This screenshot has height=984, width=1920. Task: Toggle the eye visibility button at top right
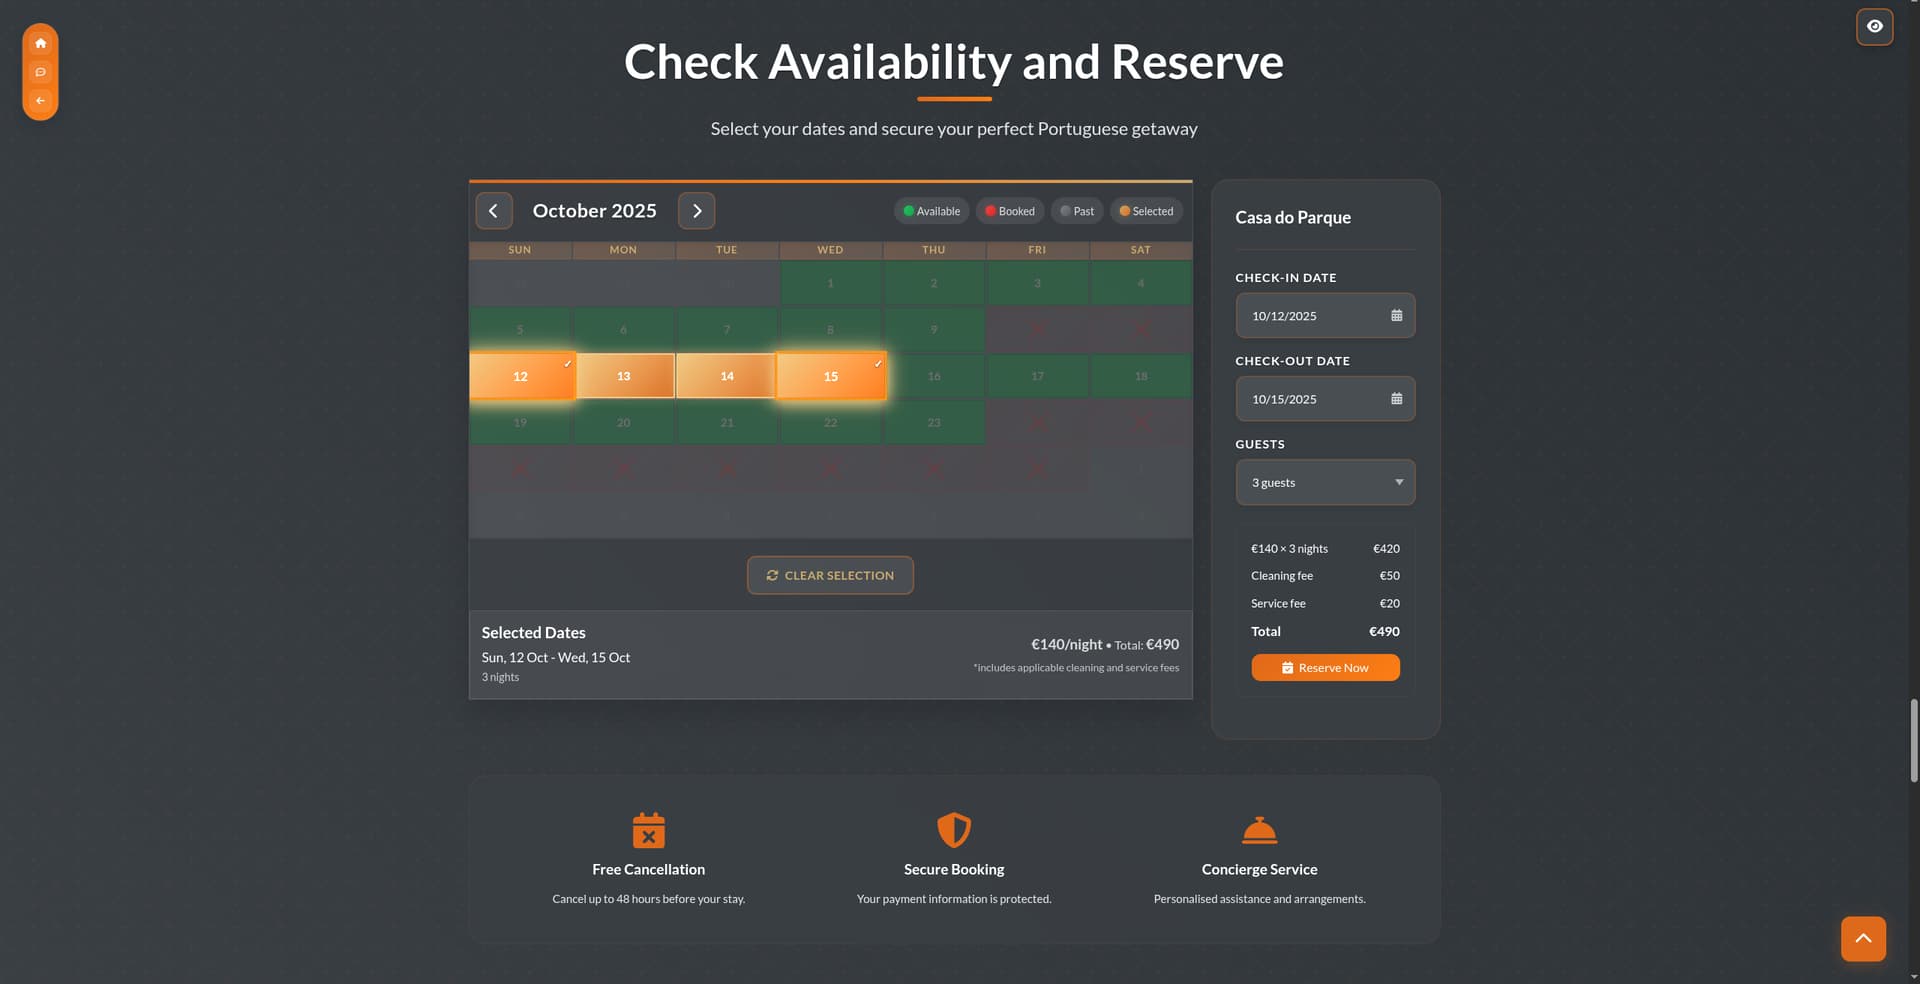tap(1874, 27)
